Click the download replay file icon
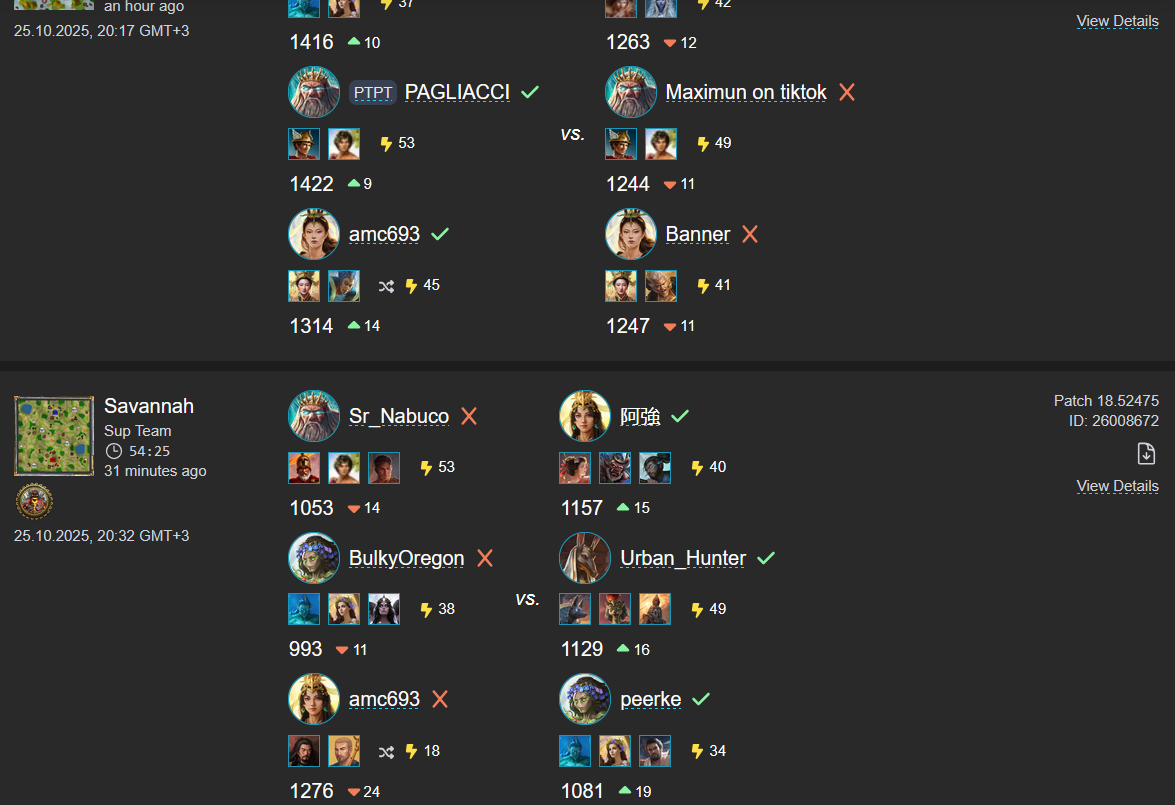Viewport: 1175px width, 805px height. [1146, 453]
